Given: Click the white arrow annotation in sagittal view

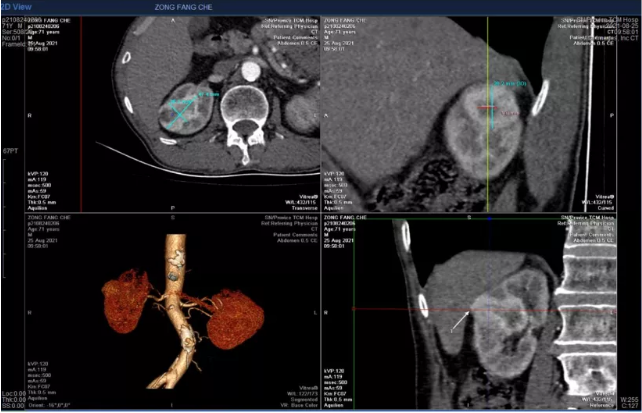Looking at the screenshot, I should coord(457,321).
